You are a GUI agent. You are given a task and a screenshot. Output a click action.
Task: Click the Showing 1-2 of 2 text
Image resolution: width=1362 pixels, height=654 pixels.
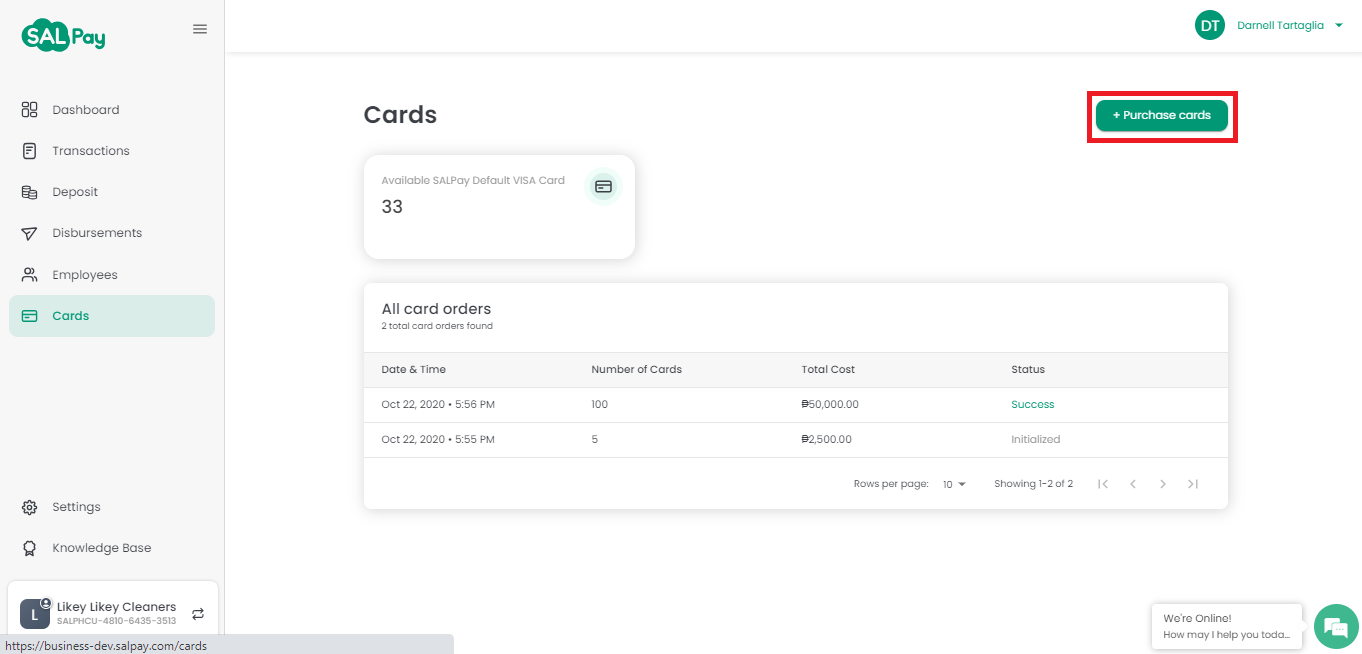[1033, 484]
